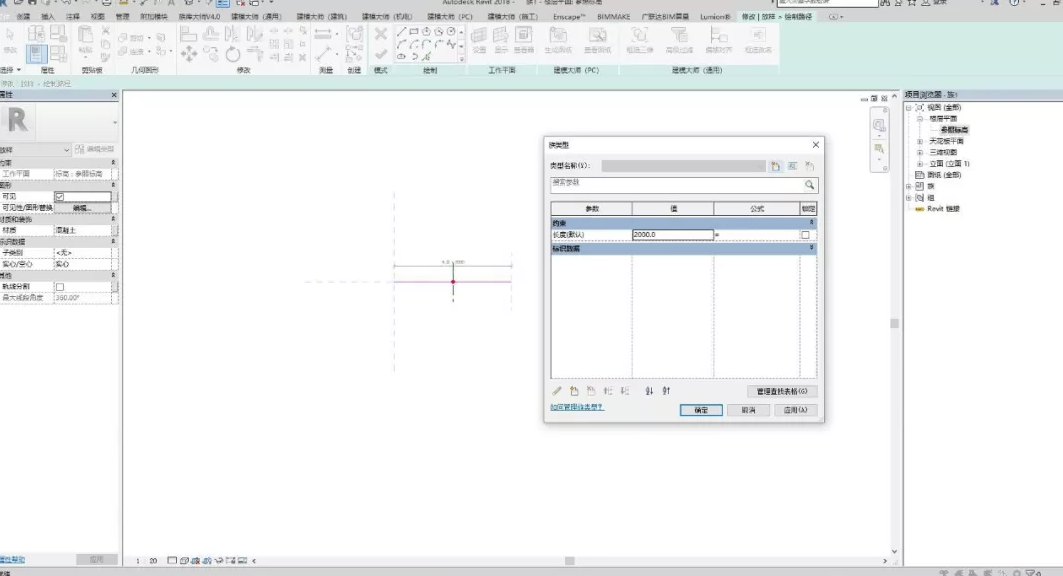Toggle the 轨线分割 checkbox in Properties
1063x576 pixels.
click(60, 287)
